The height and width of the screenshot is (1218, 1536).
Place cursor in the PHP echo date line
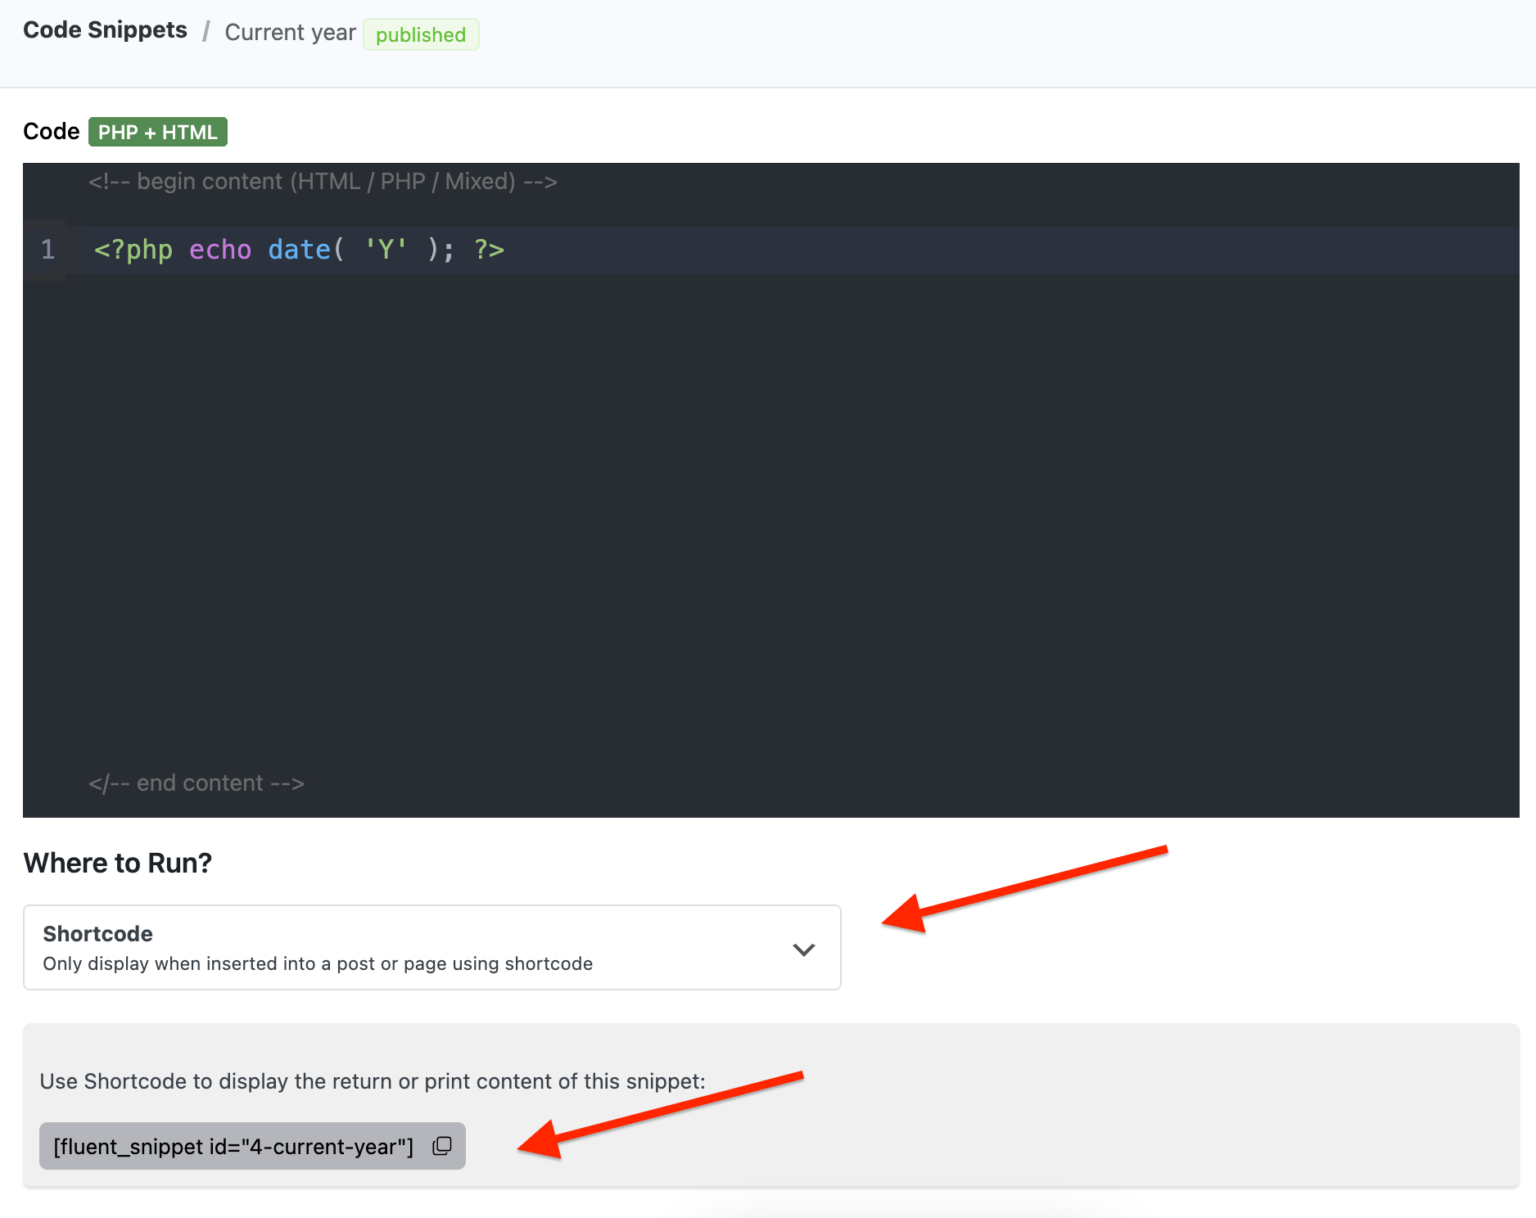click(300, 250)
